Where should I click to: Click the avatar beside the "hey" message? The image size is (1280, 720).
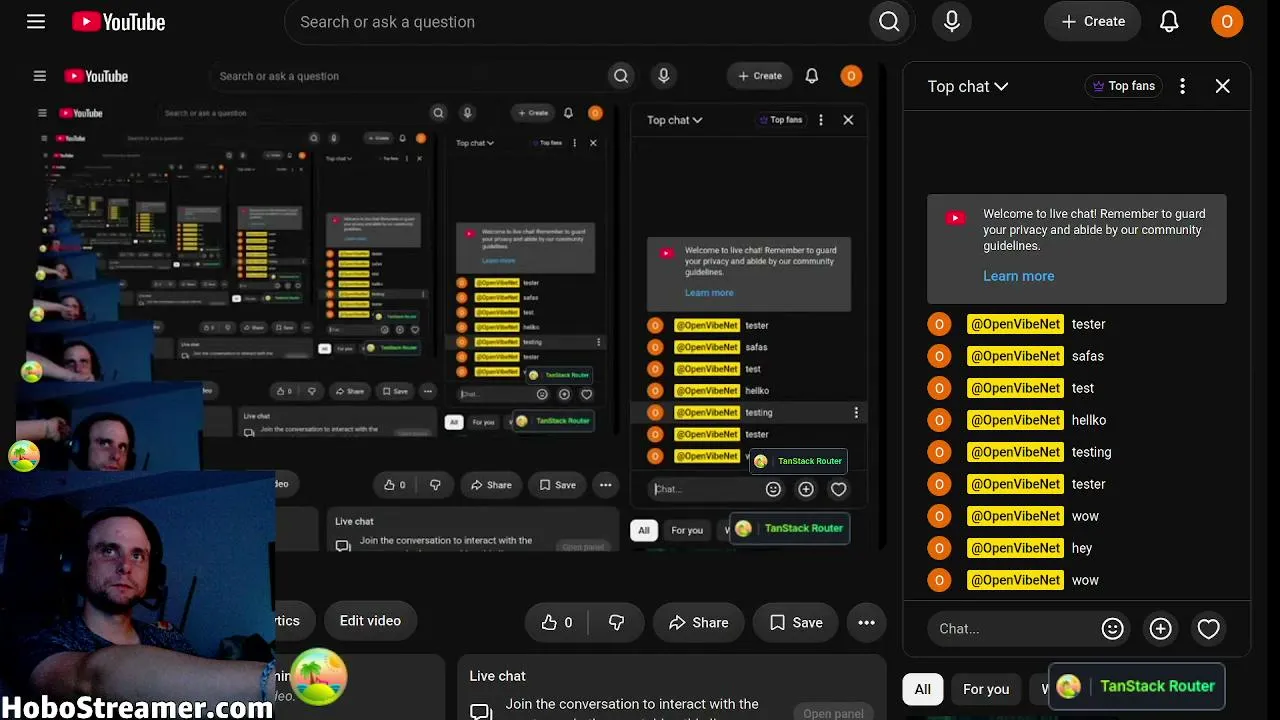tap(939, 548)
